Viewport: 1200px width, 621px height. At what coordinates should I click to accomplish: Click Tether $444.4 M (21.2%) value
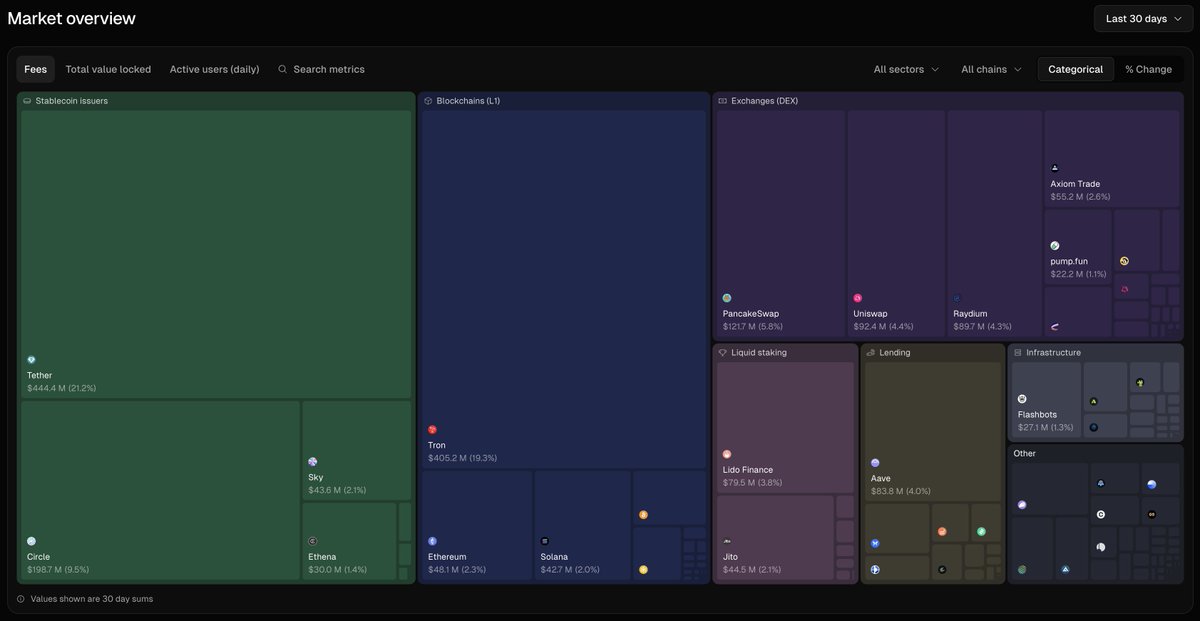(x=61, y=388)
